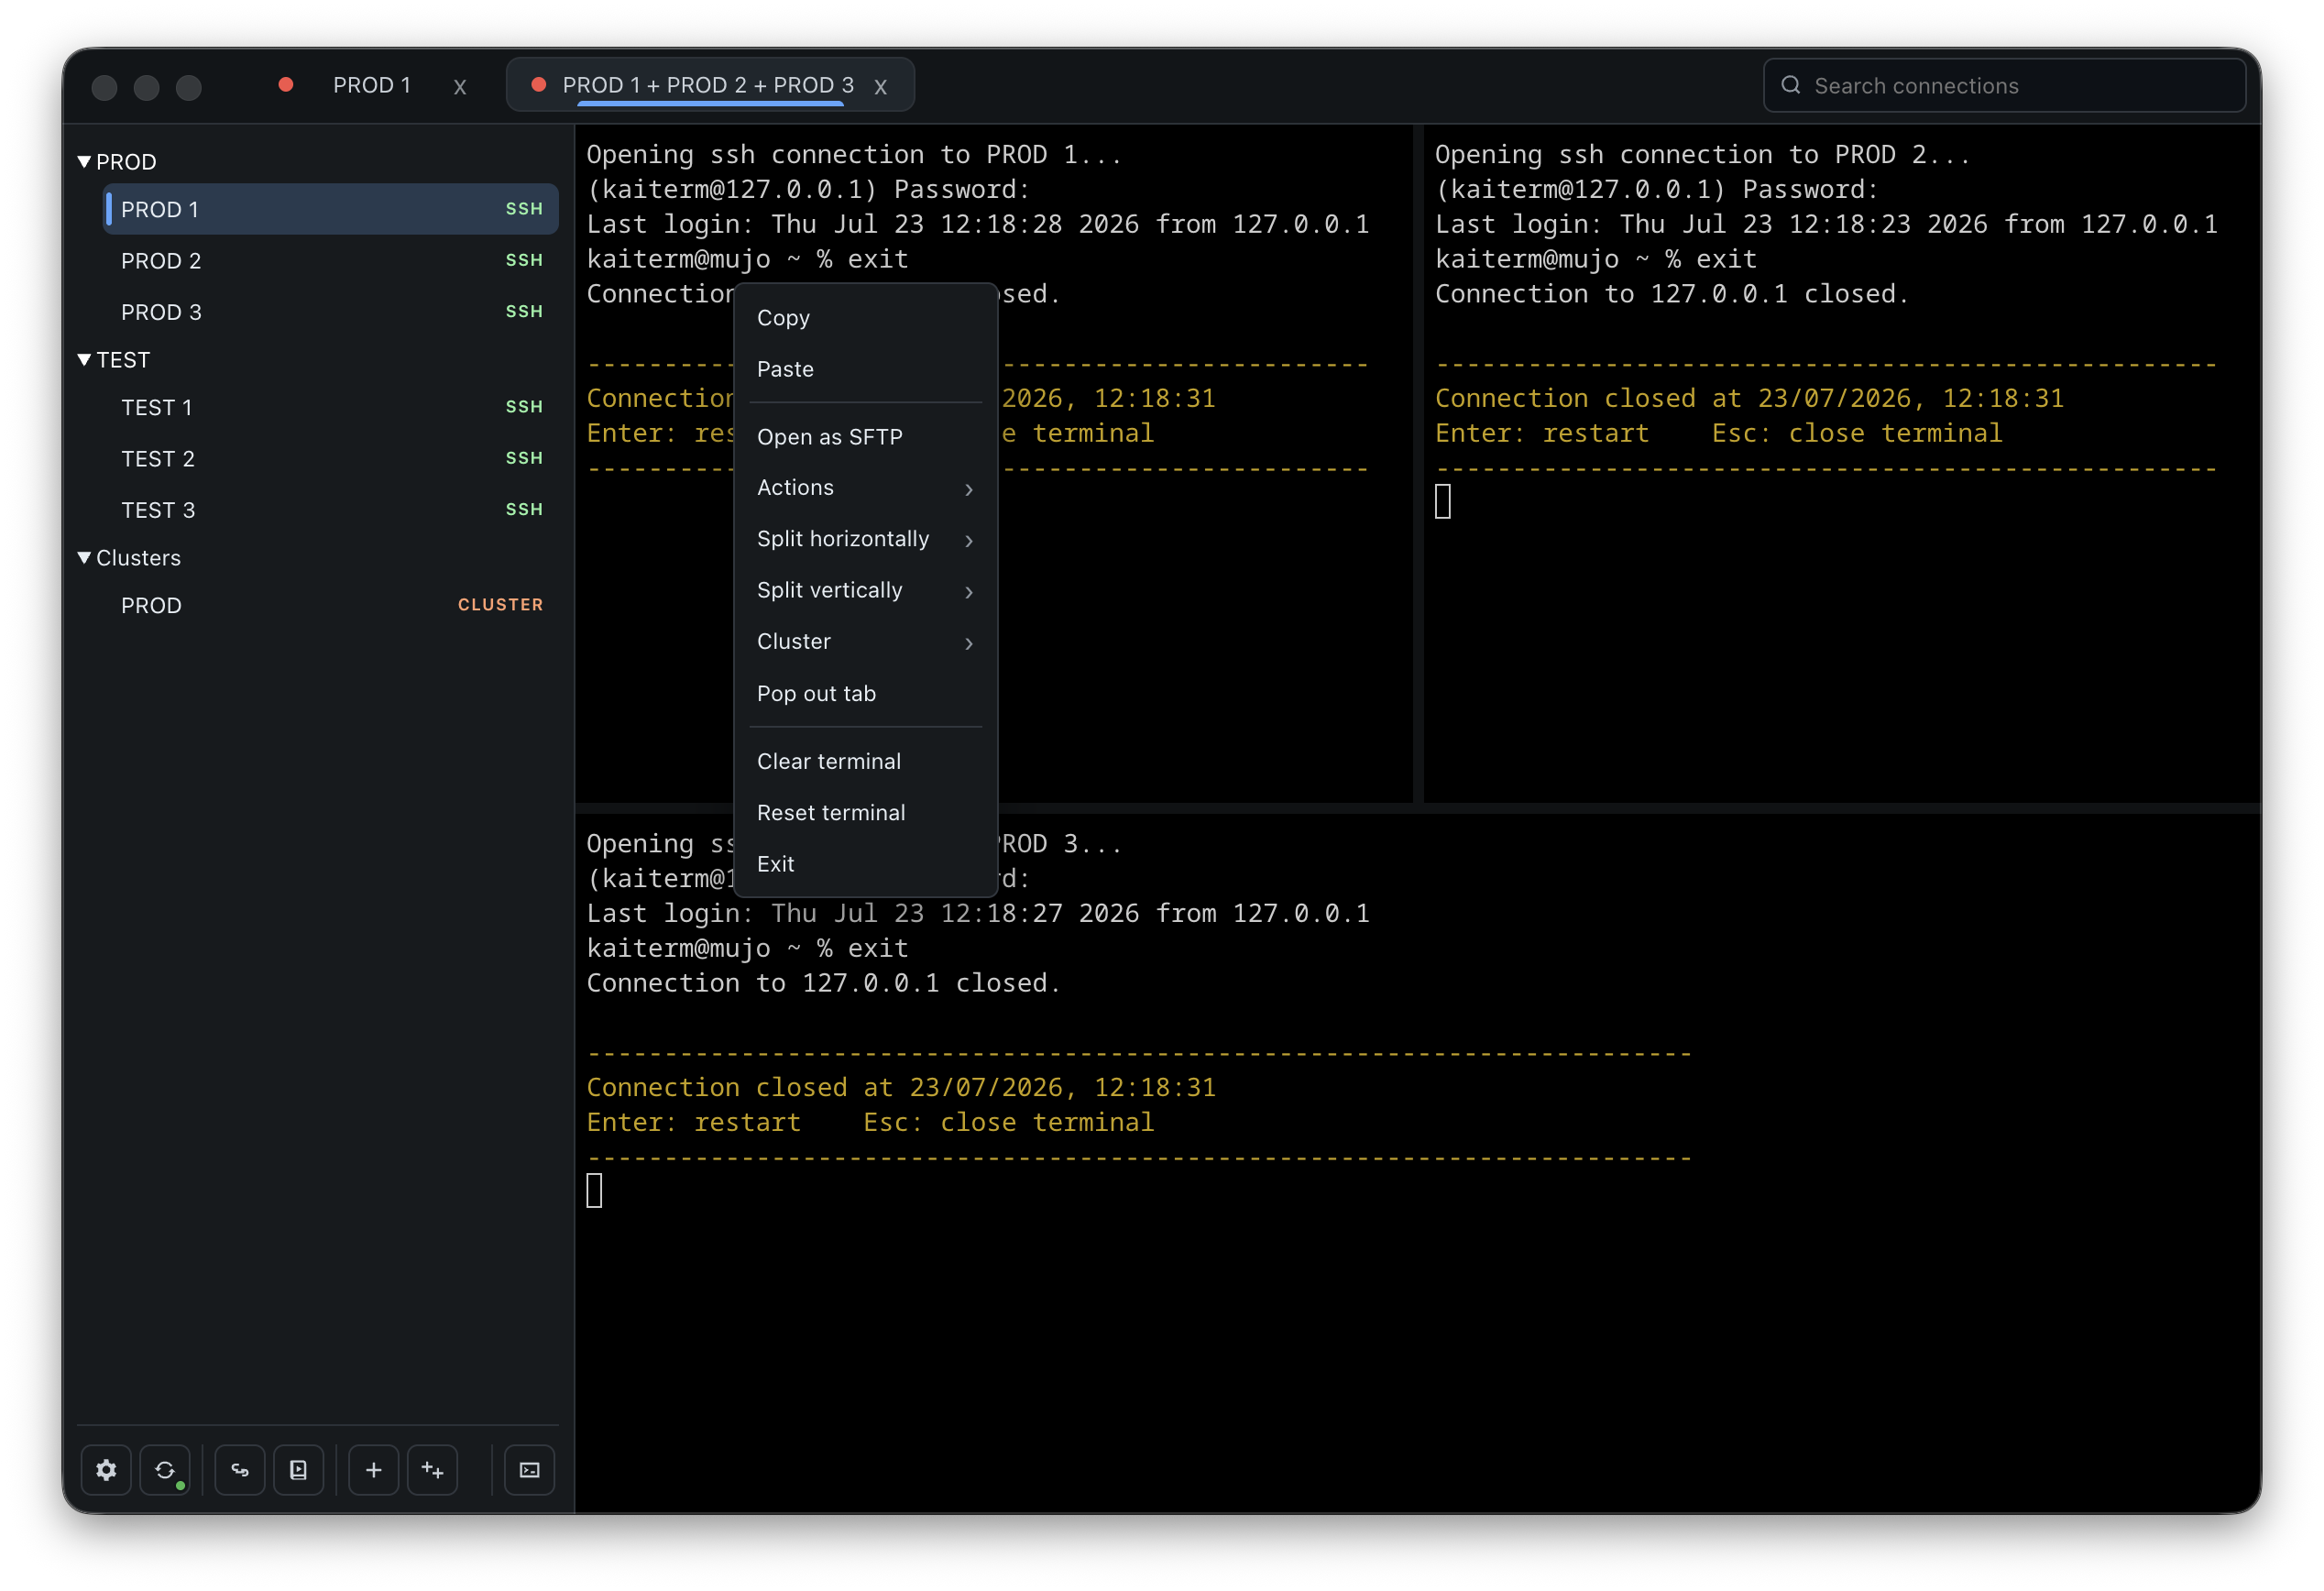The height and width of the screenshot is (1591, 2324).
Task: Click the macOS red close window button
Action: [104, 87]
